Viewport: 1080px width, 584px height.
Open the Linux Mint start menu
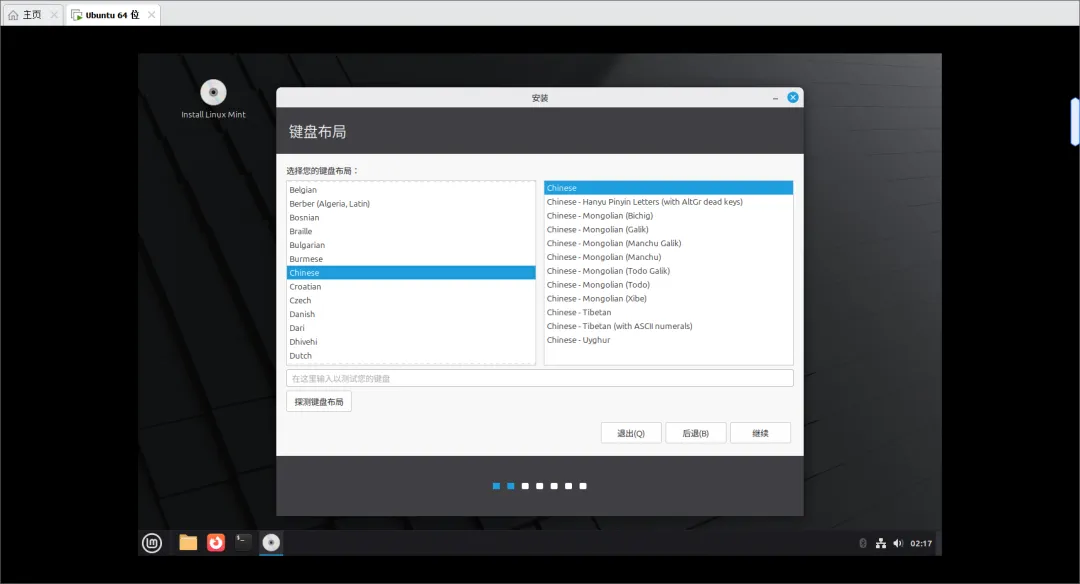[152, 543]
